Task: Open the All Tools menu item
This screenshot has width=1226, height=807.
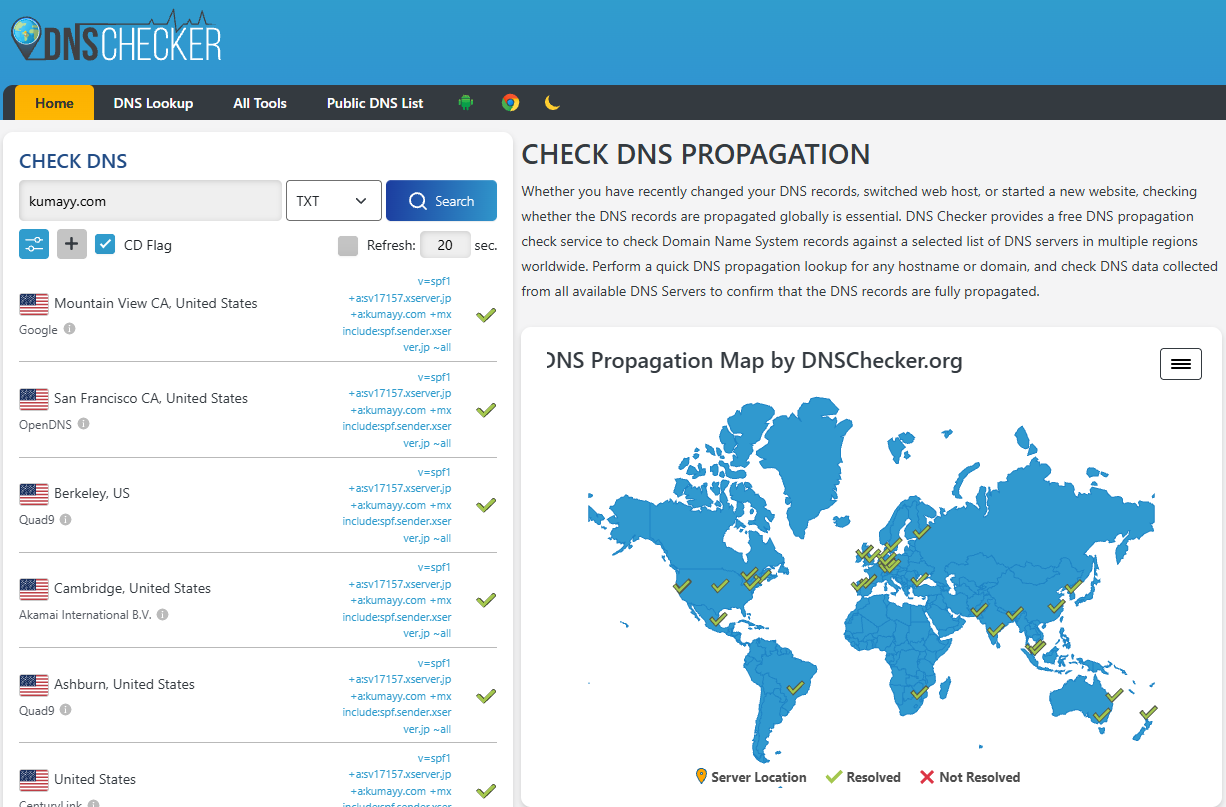Action: [260, 103]
